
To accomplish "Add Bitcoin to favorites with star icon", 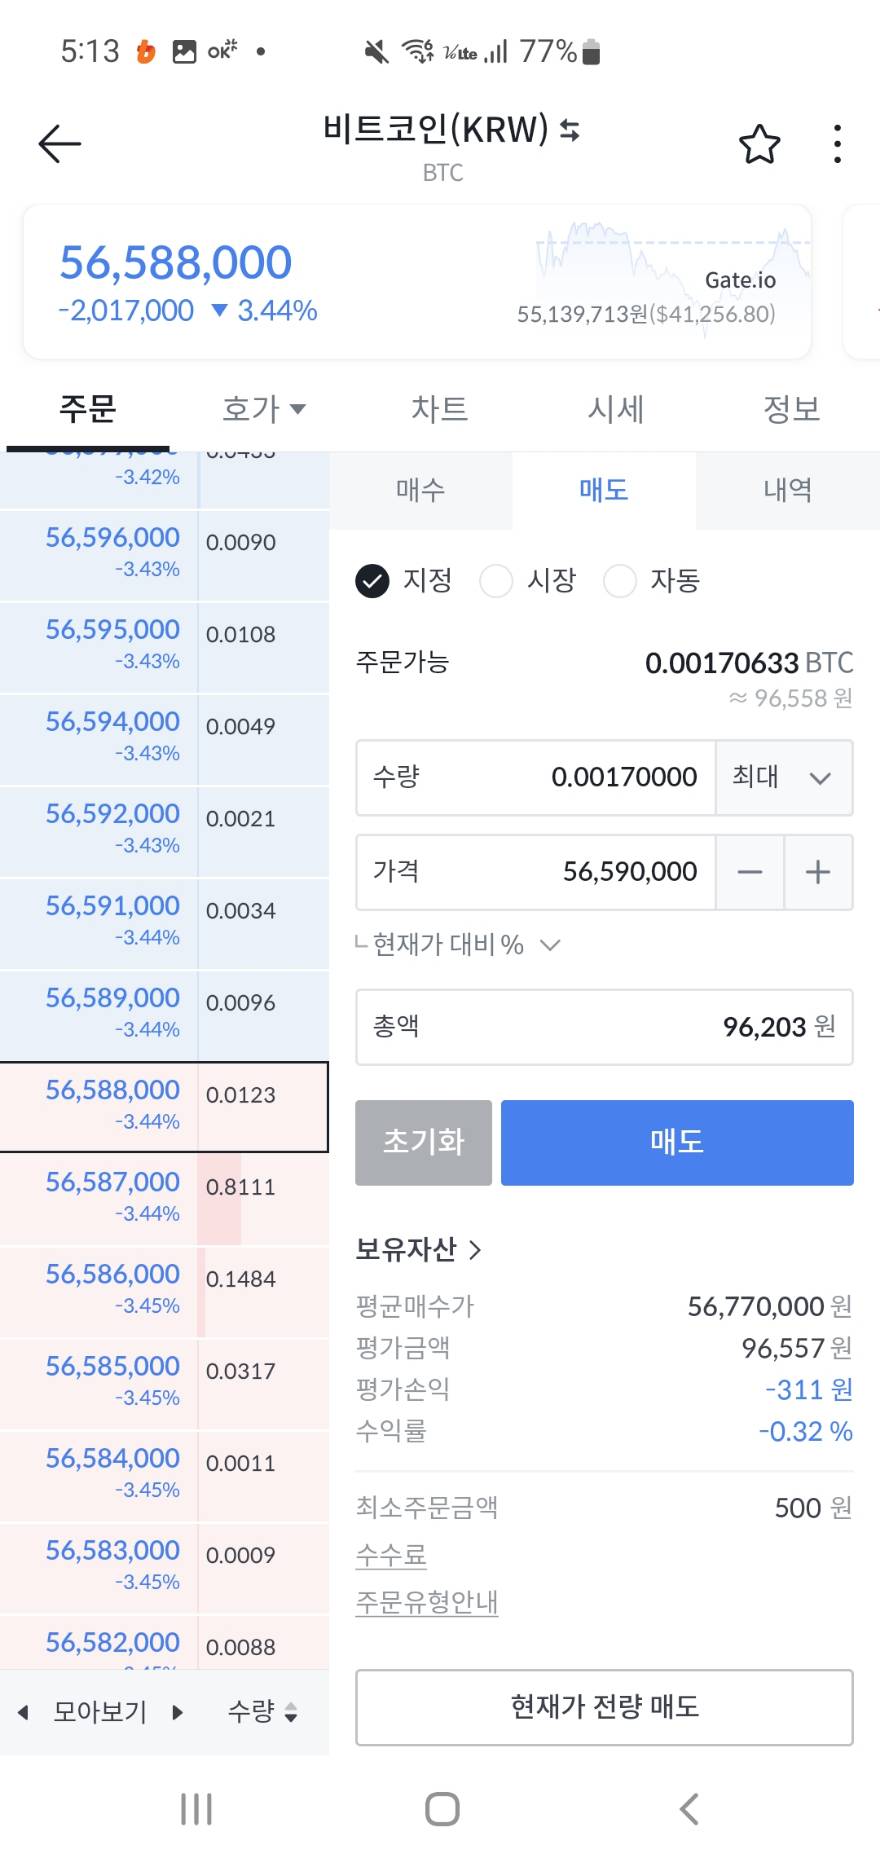I will pyautogui.click(x=759, y=145).
